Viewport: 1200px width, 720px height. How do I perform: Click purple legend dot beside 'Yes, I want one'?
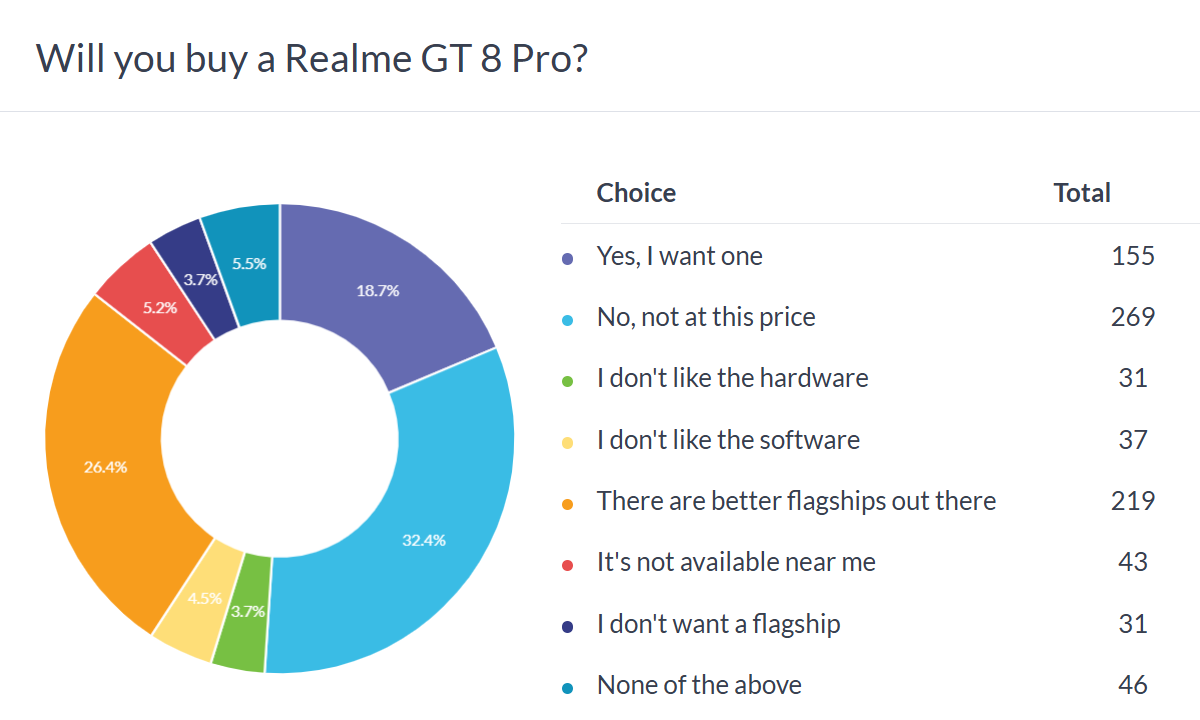tap(568, 259)
